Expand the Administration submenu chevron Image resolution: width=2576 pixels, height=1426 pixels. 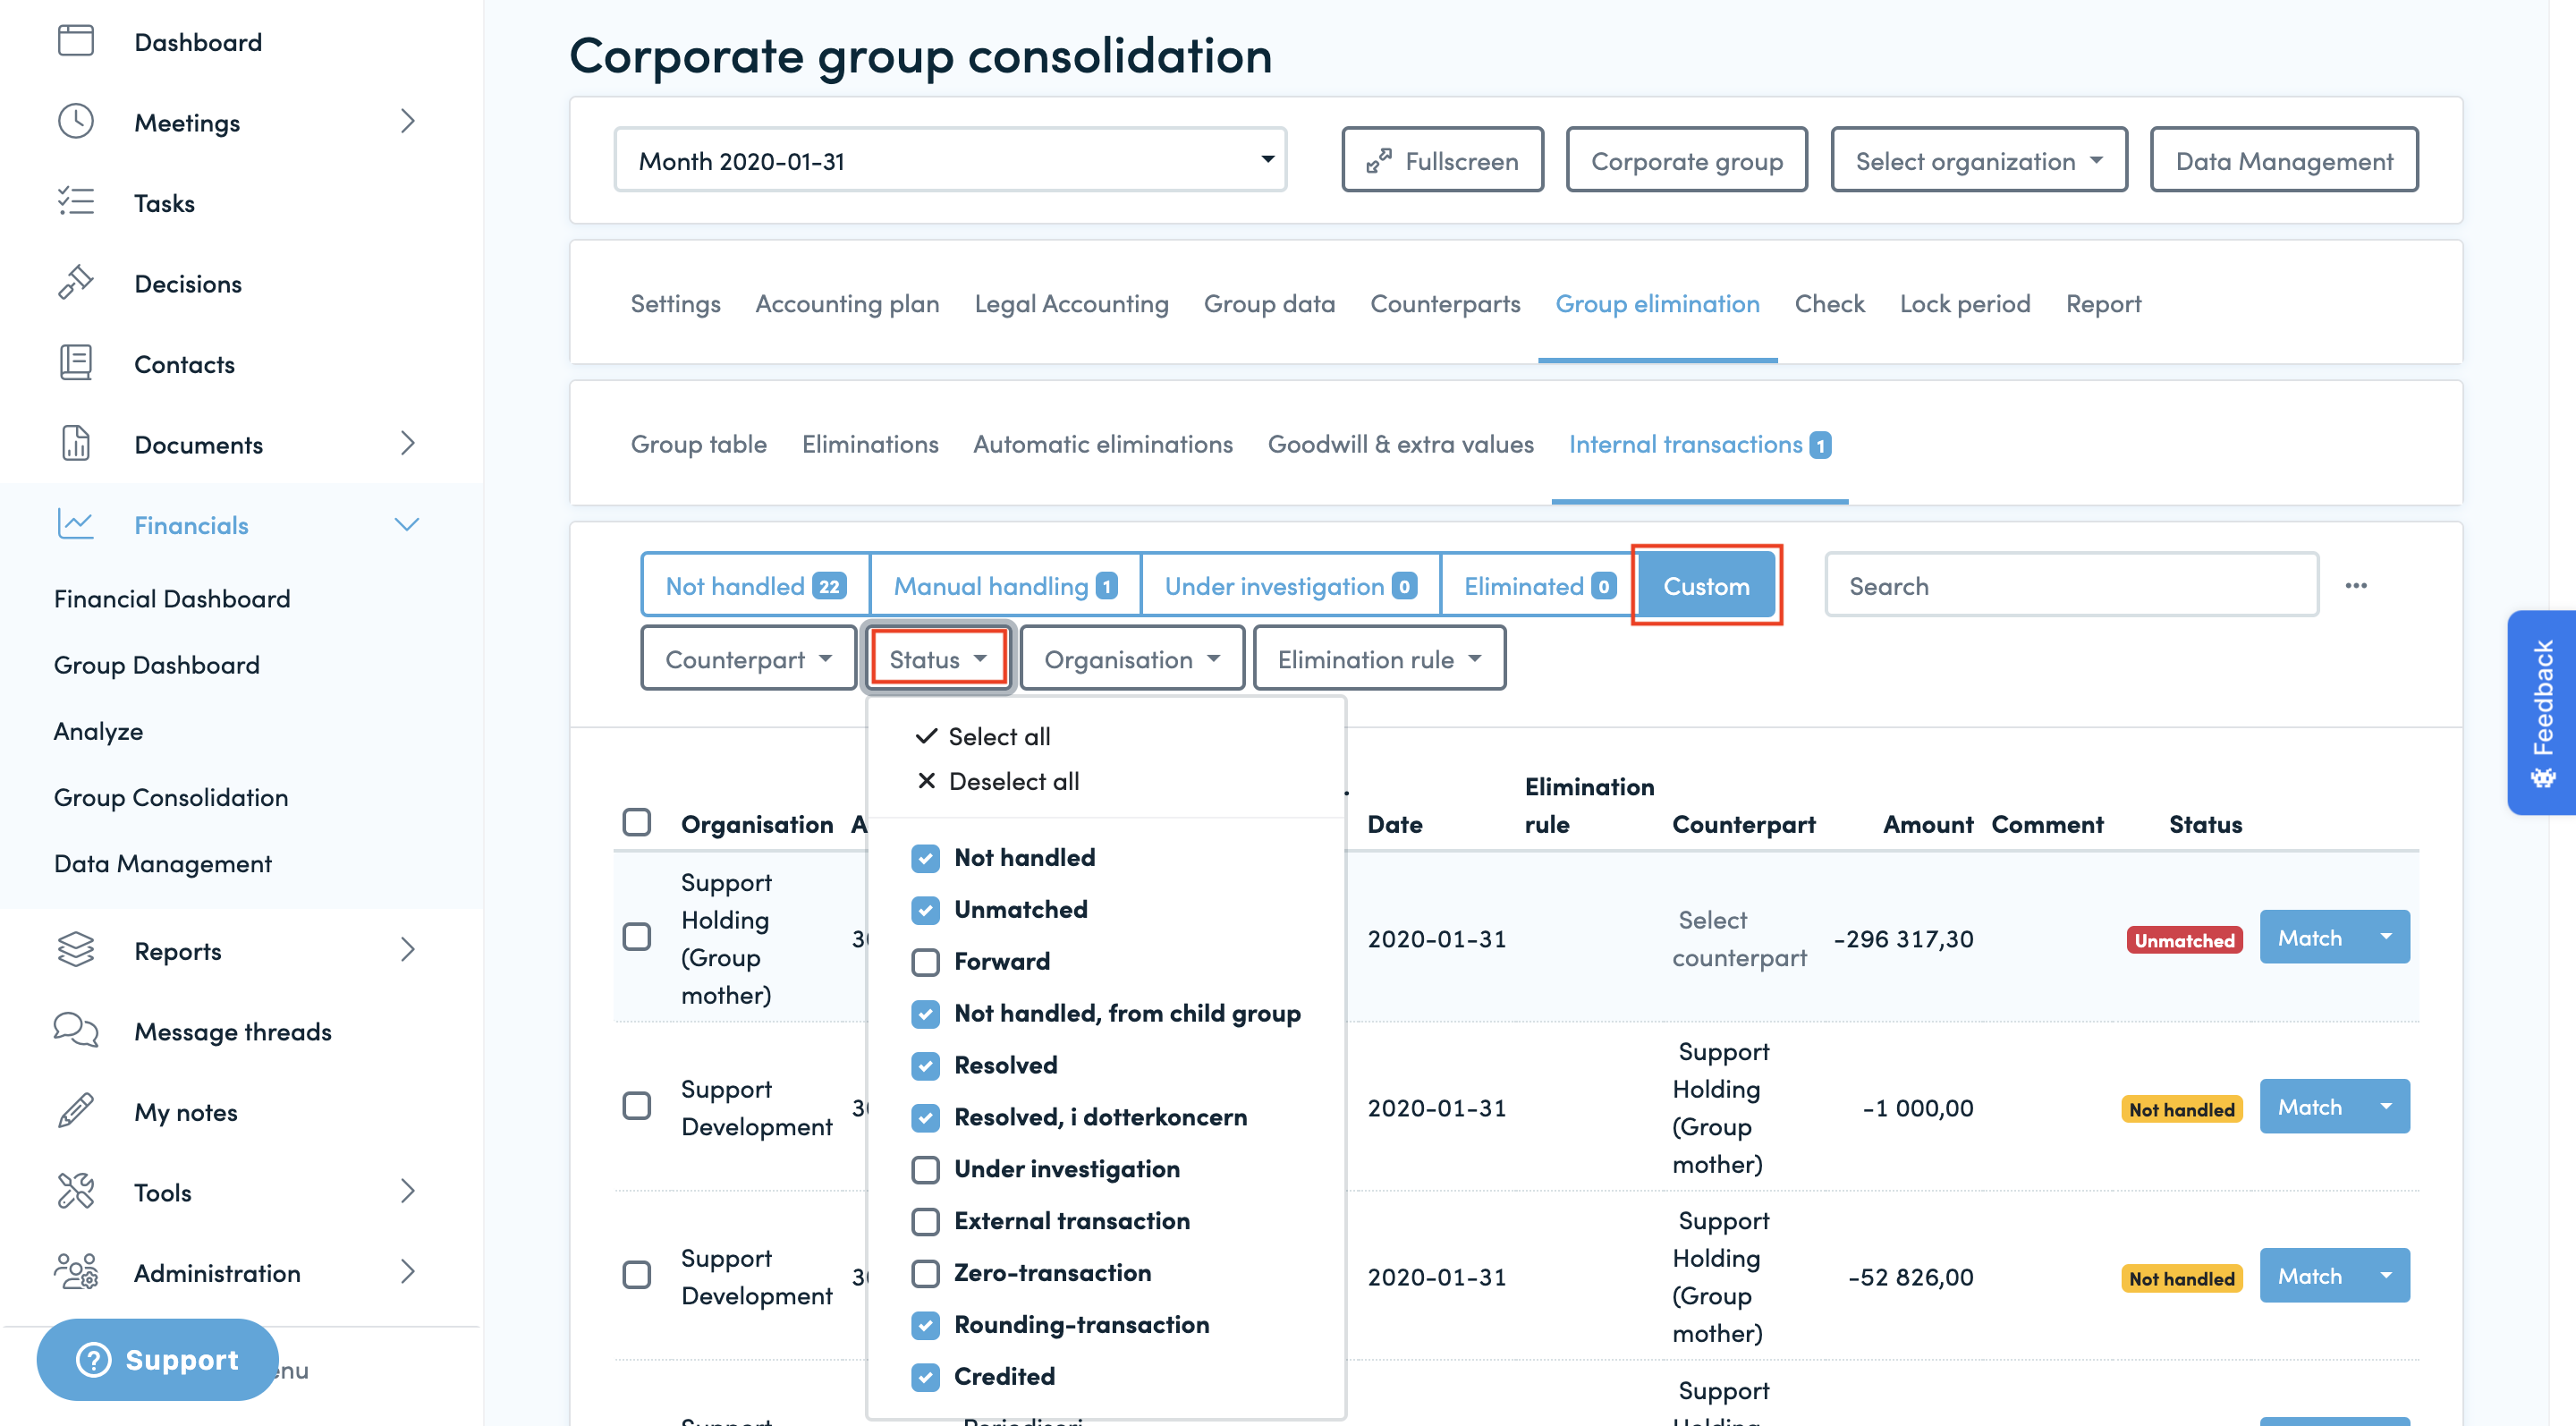pyautogui.click(x=407, y=1272)
